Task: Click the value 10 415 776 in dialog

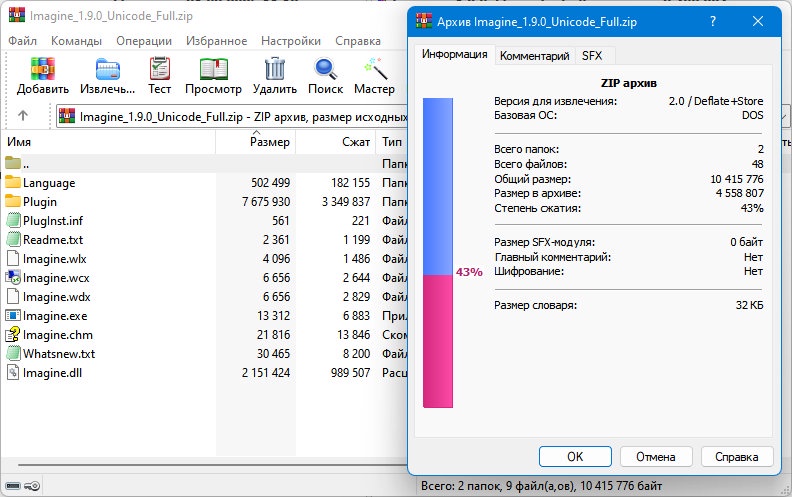Action: (737, 179)
